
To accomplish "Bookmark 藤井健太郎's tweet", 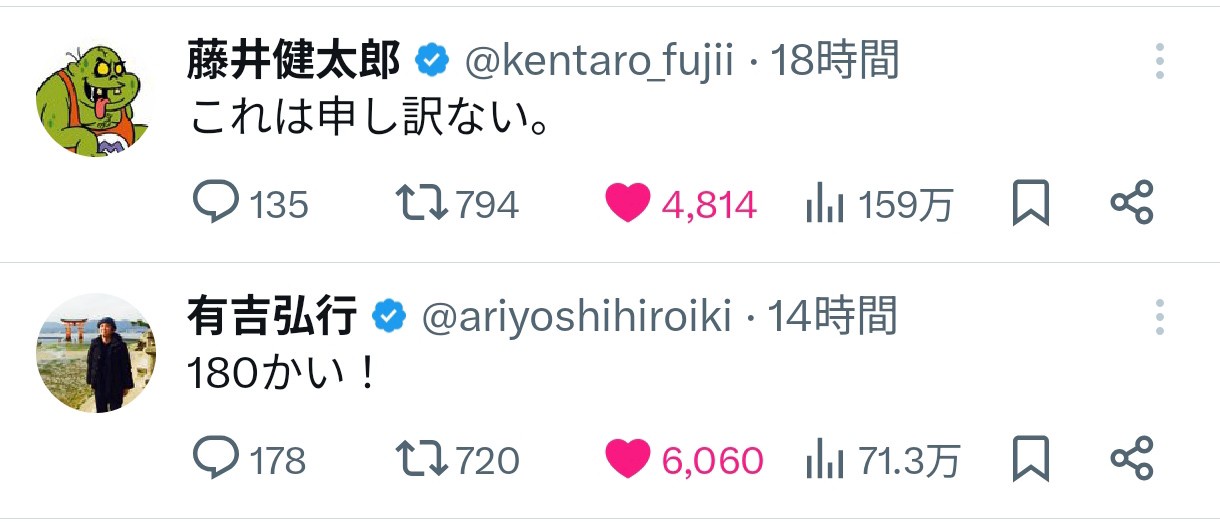I will pyautogui.click(x=1031, y=205).
